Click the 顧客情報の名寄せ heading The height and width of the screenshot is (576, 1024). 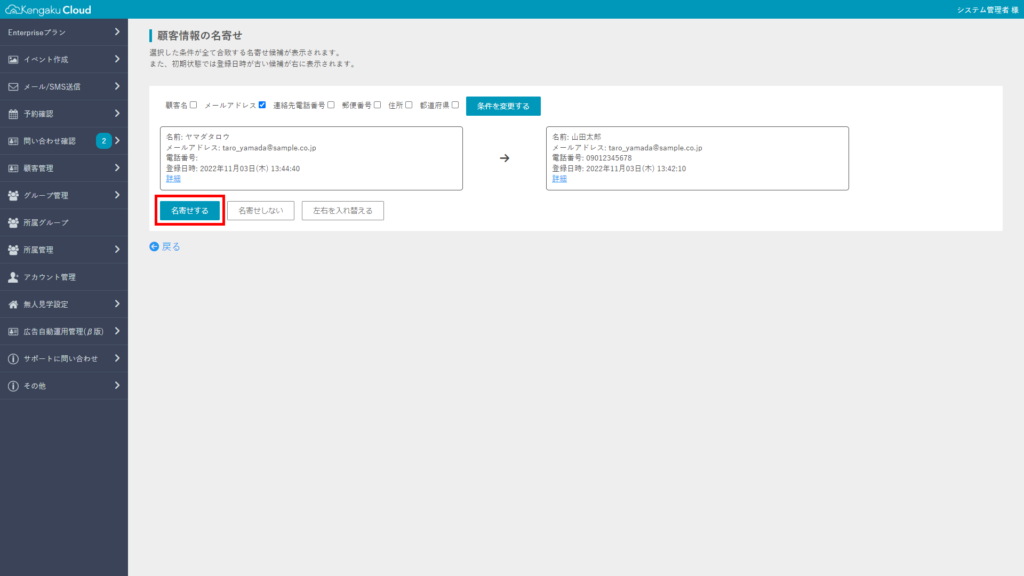coord(200,36)
